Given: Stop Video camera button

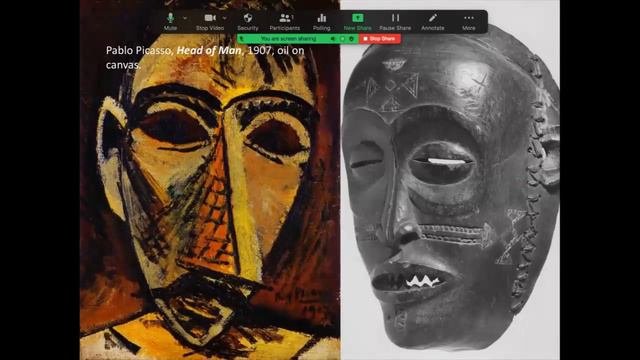Looking at the screenshot, I should tap(210, 22).
